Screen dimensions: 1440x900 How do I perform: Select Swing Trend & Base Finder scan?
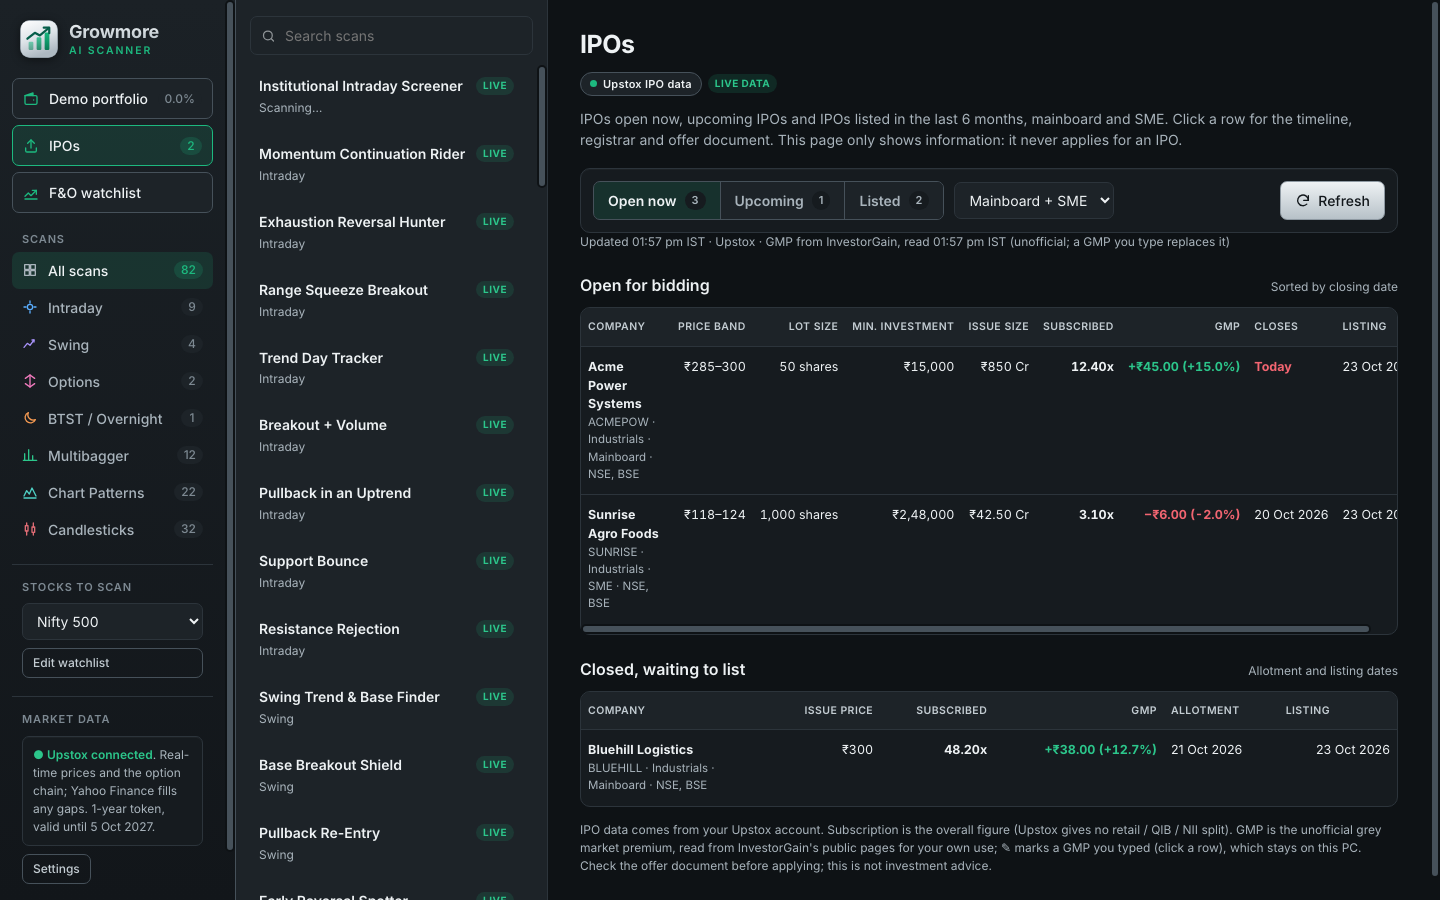click(x=386, y=707)
